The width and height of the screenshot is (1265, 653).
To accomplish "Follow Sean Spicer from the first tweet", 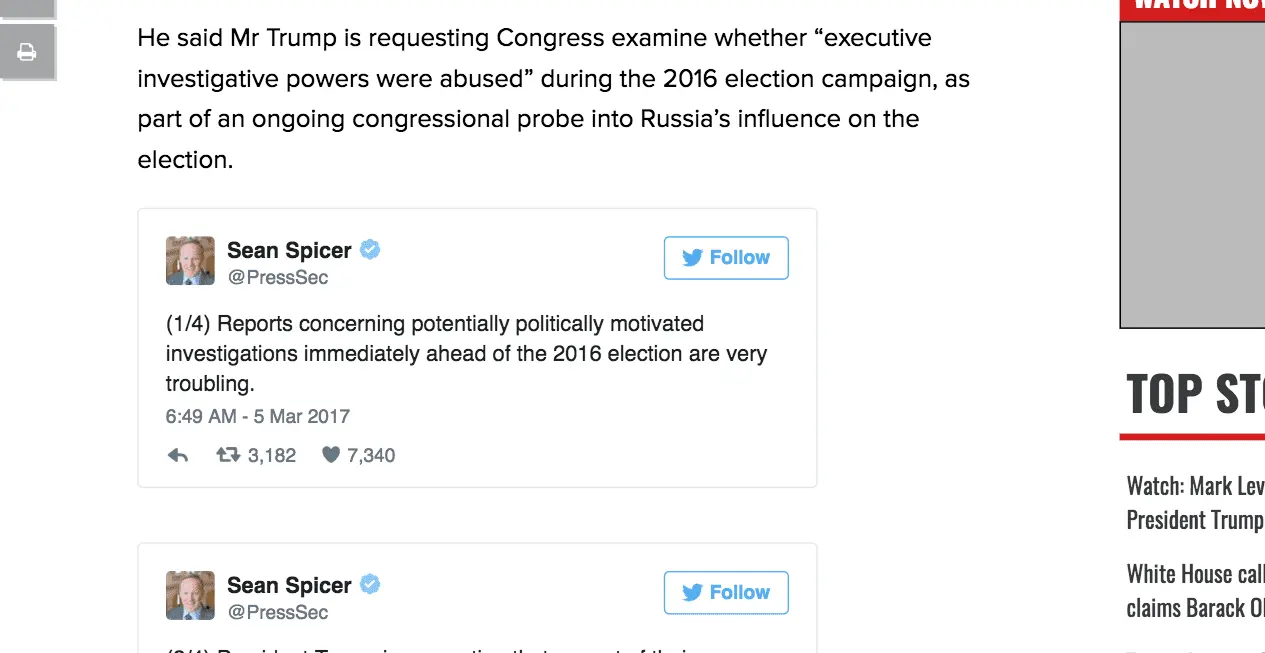I will (x=726, y=258).
